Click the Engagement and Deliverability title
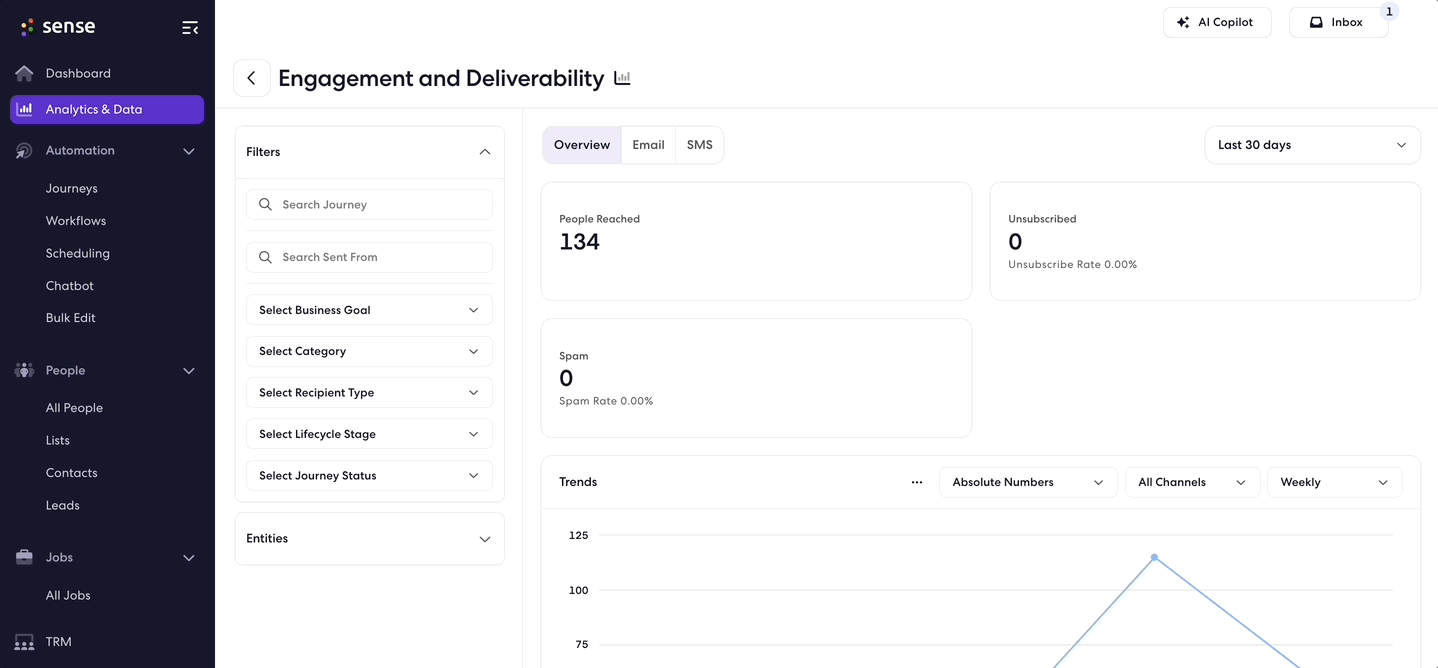 pyautogui.click(x=441, y=78)
